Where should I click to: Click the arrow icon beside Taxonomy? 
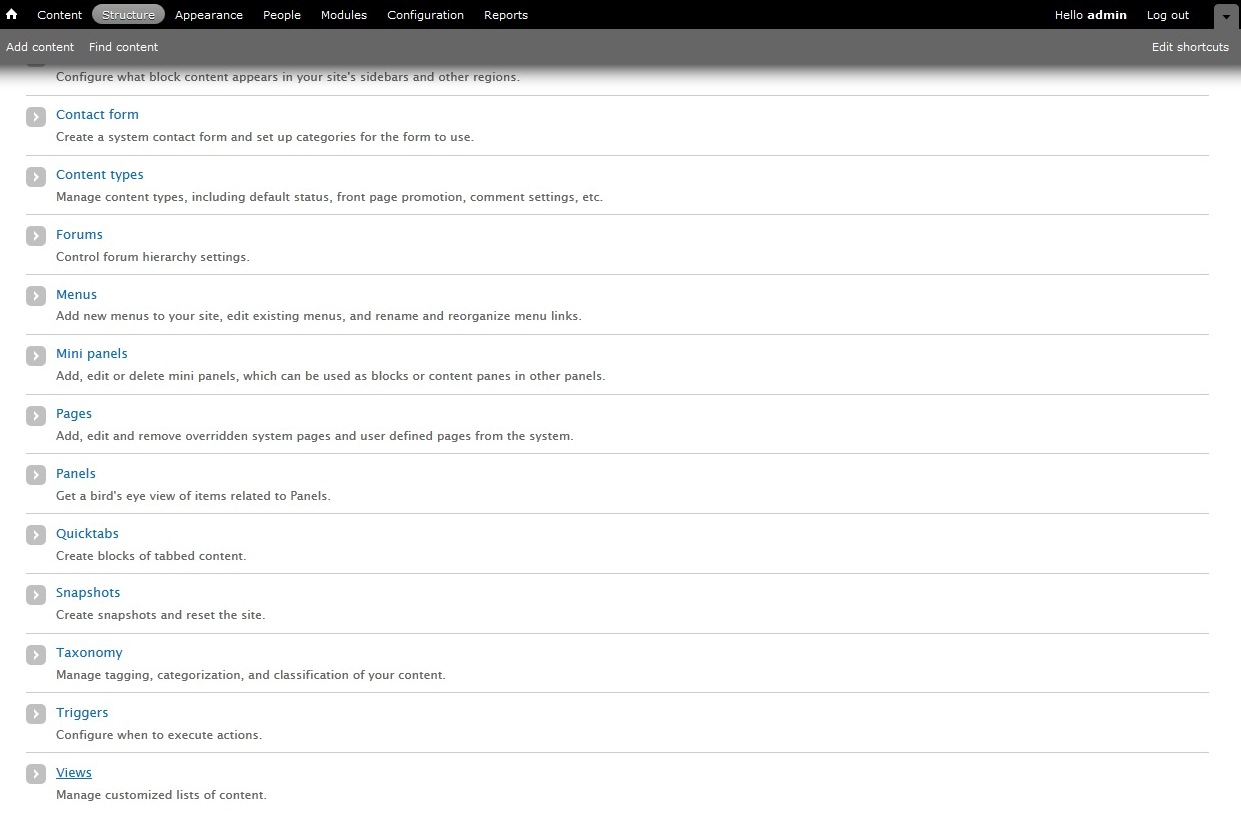pyautogui.click(x=36, y=655)
